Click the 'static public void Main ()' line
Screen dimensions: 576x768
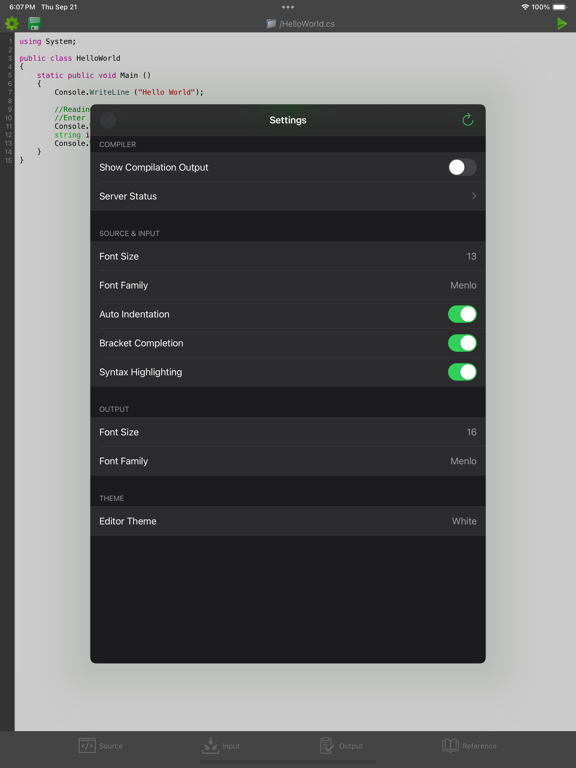tap(94, 75)
